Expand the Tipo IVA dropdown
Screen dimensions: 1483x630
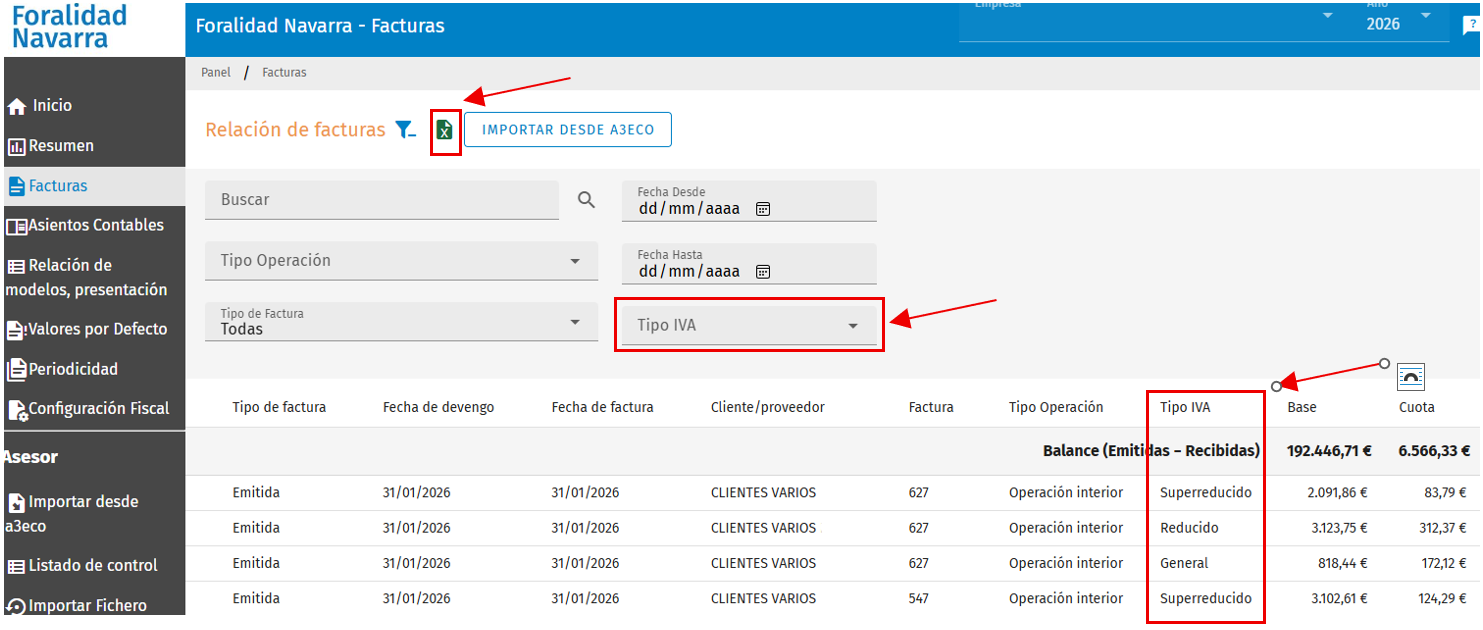coord(749,325)
